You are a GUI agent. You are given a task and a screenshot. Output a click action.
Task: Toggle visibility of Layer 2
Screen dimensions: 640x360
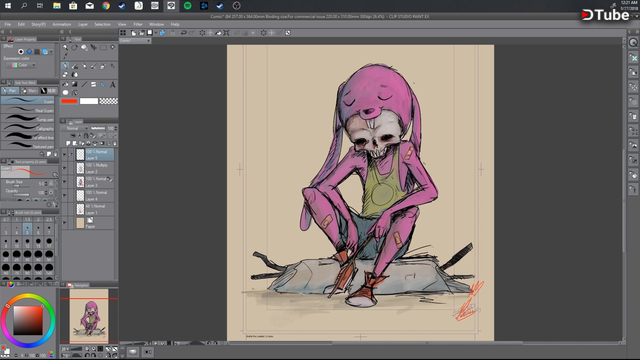pos(64,168)
